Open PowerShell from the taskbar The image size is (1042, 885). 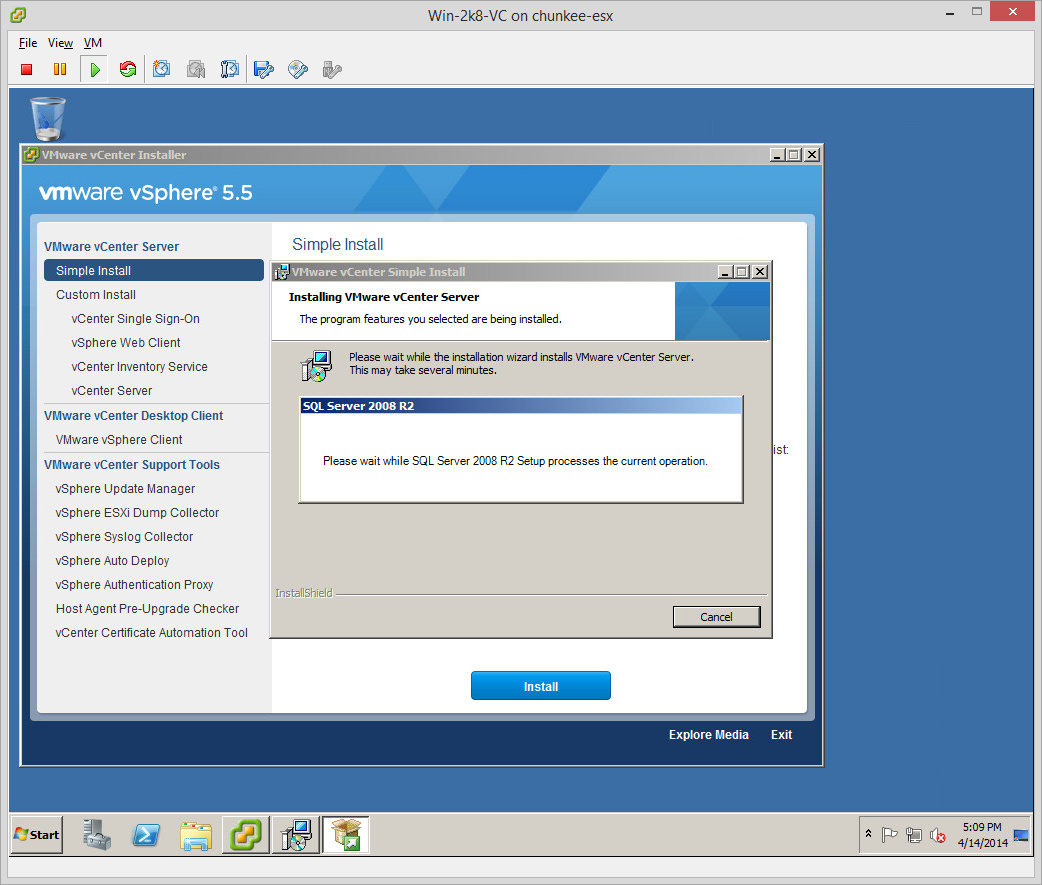coord(146,834)
